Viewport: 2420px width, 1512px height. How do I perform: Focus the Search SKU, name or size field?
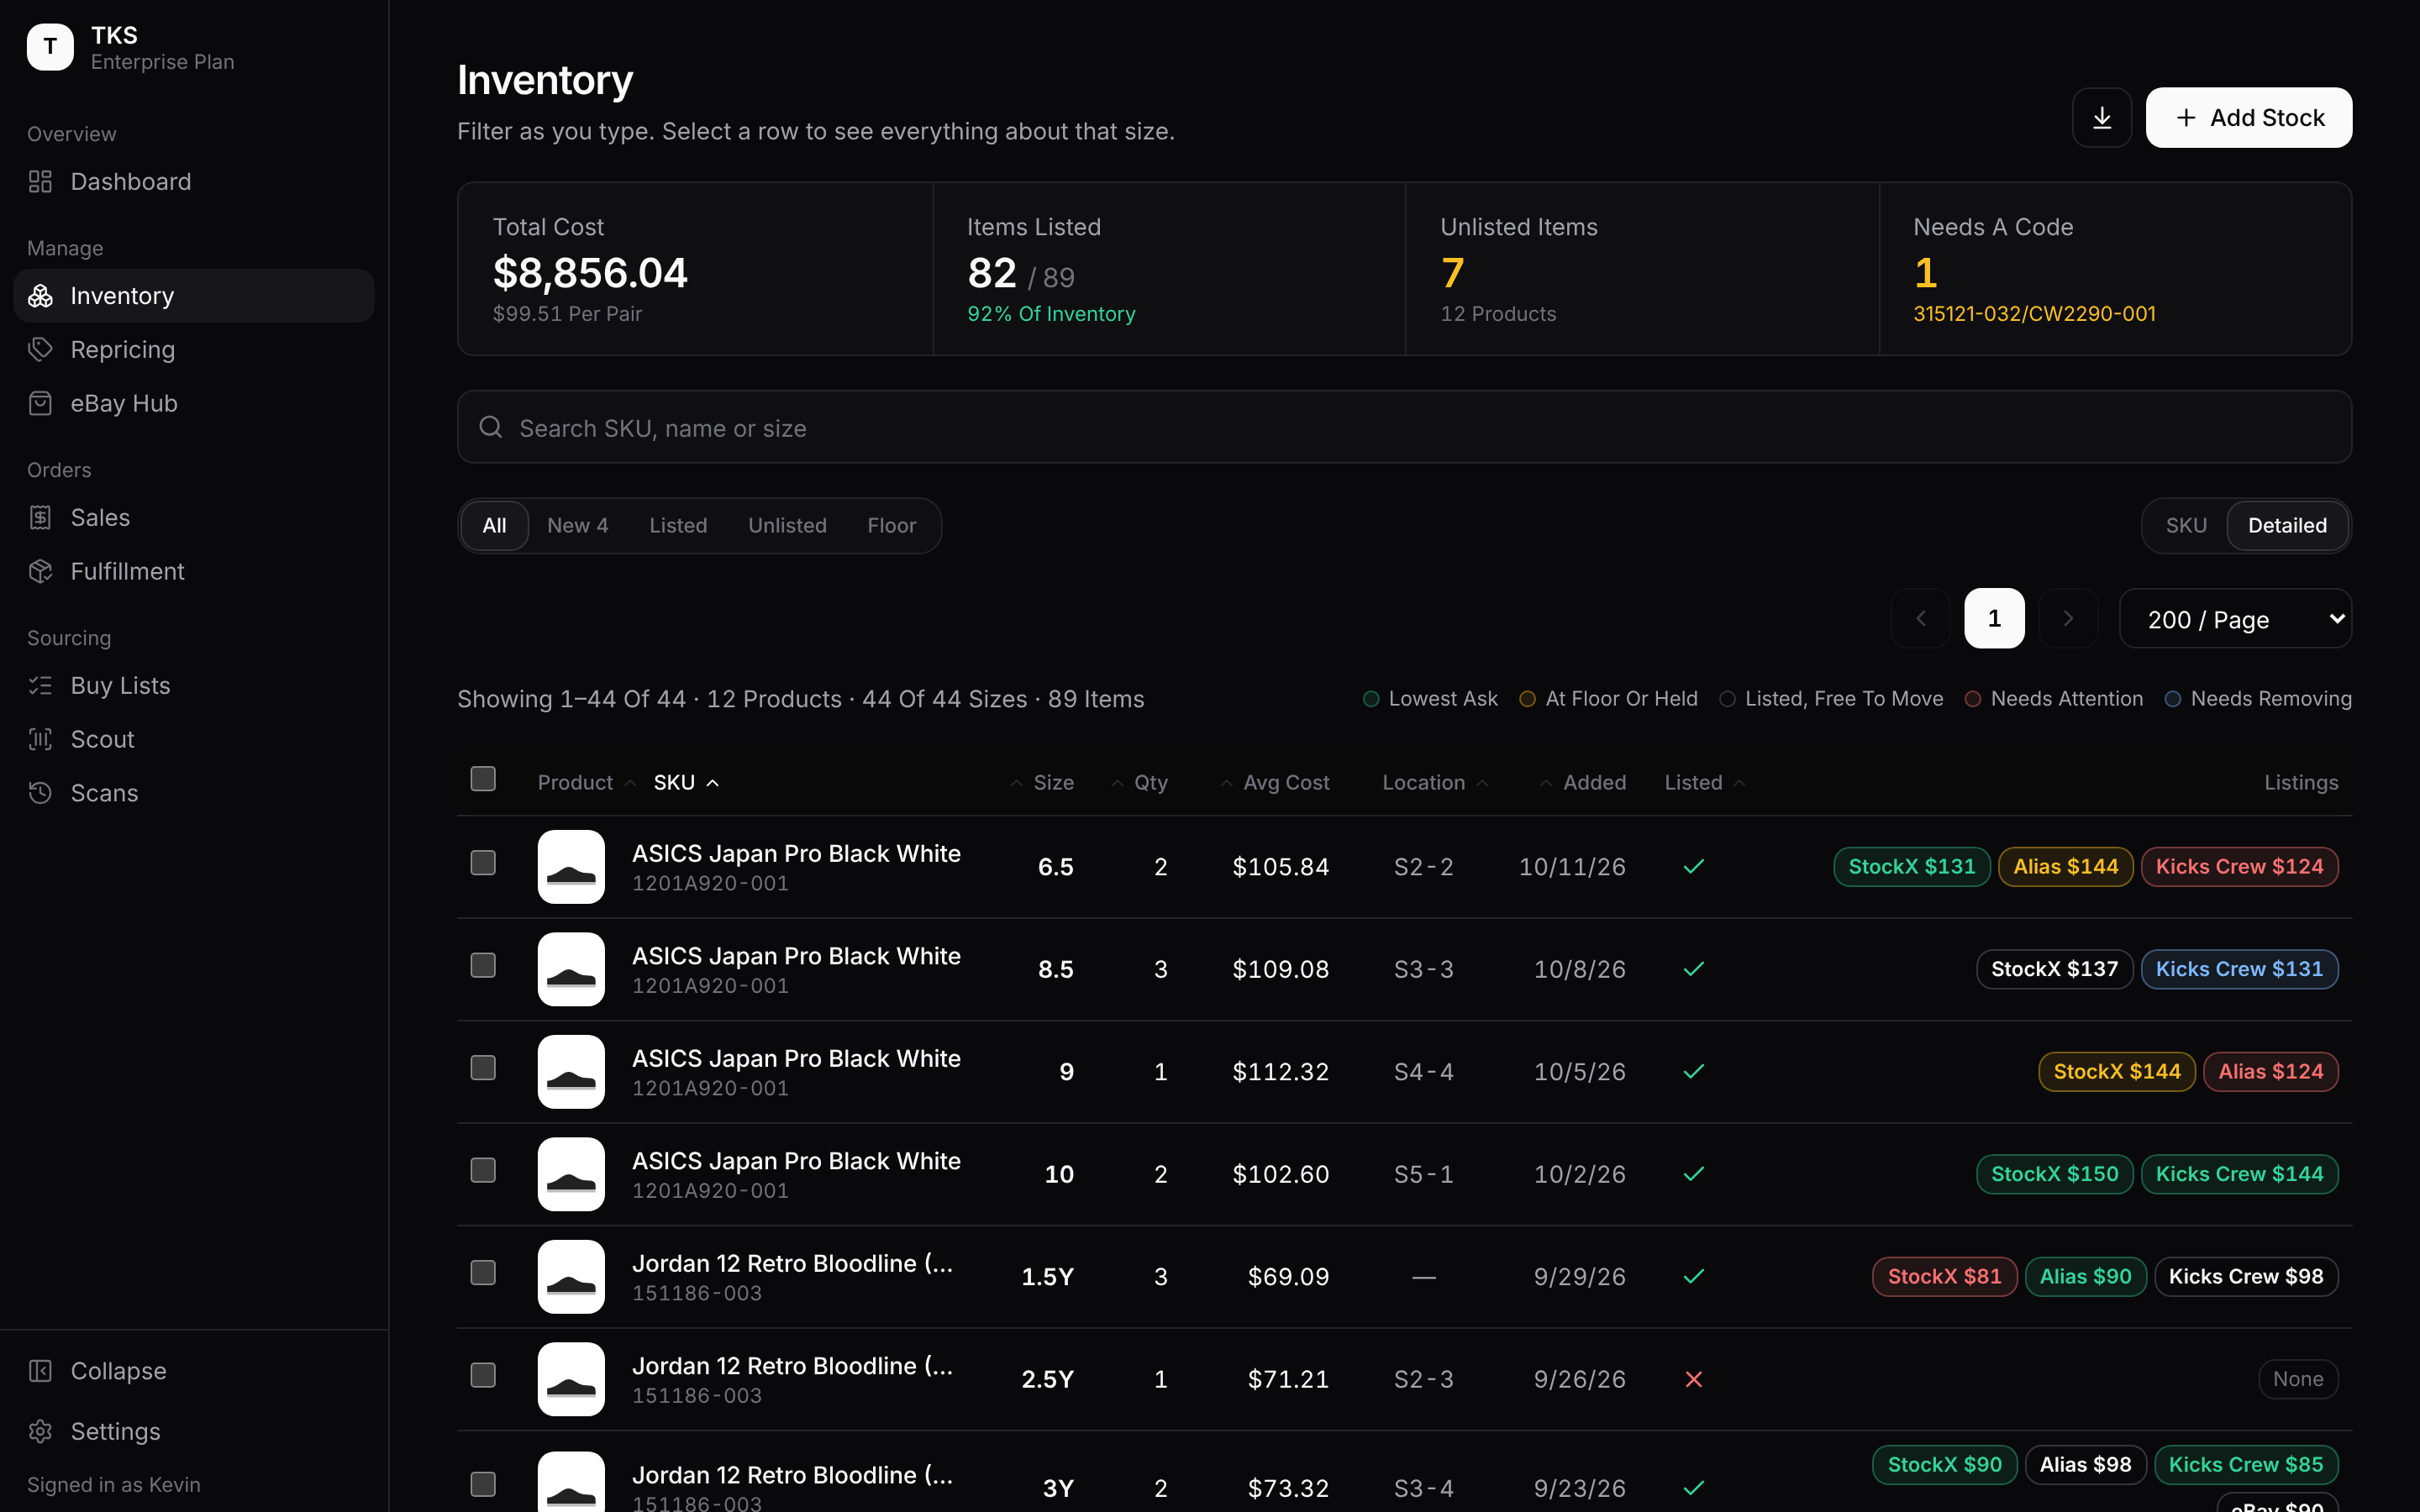1404,428
